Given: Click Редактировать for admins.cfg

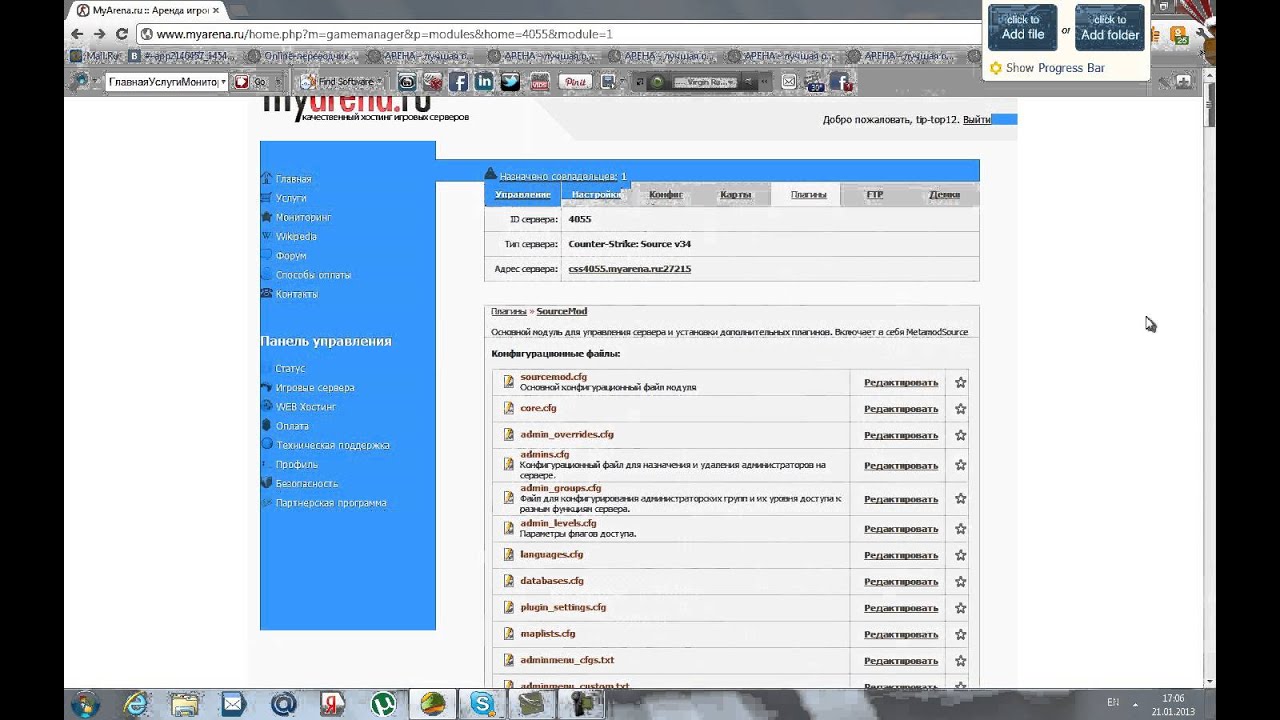Looking at the screenshot, I should 901,466.
